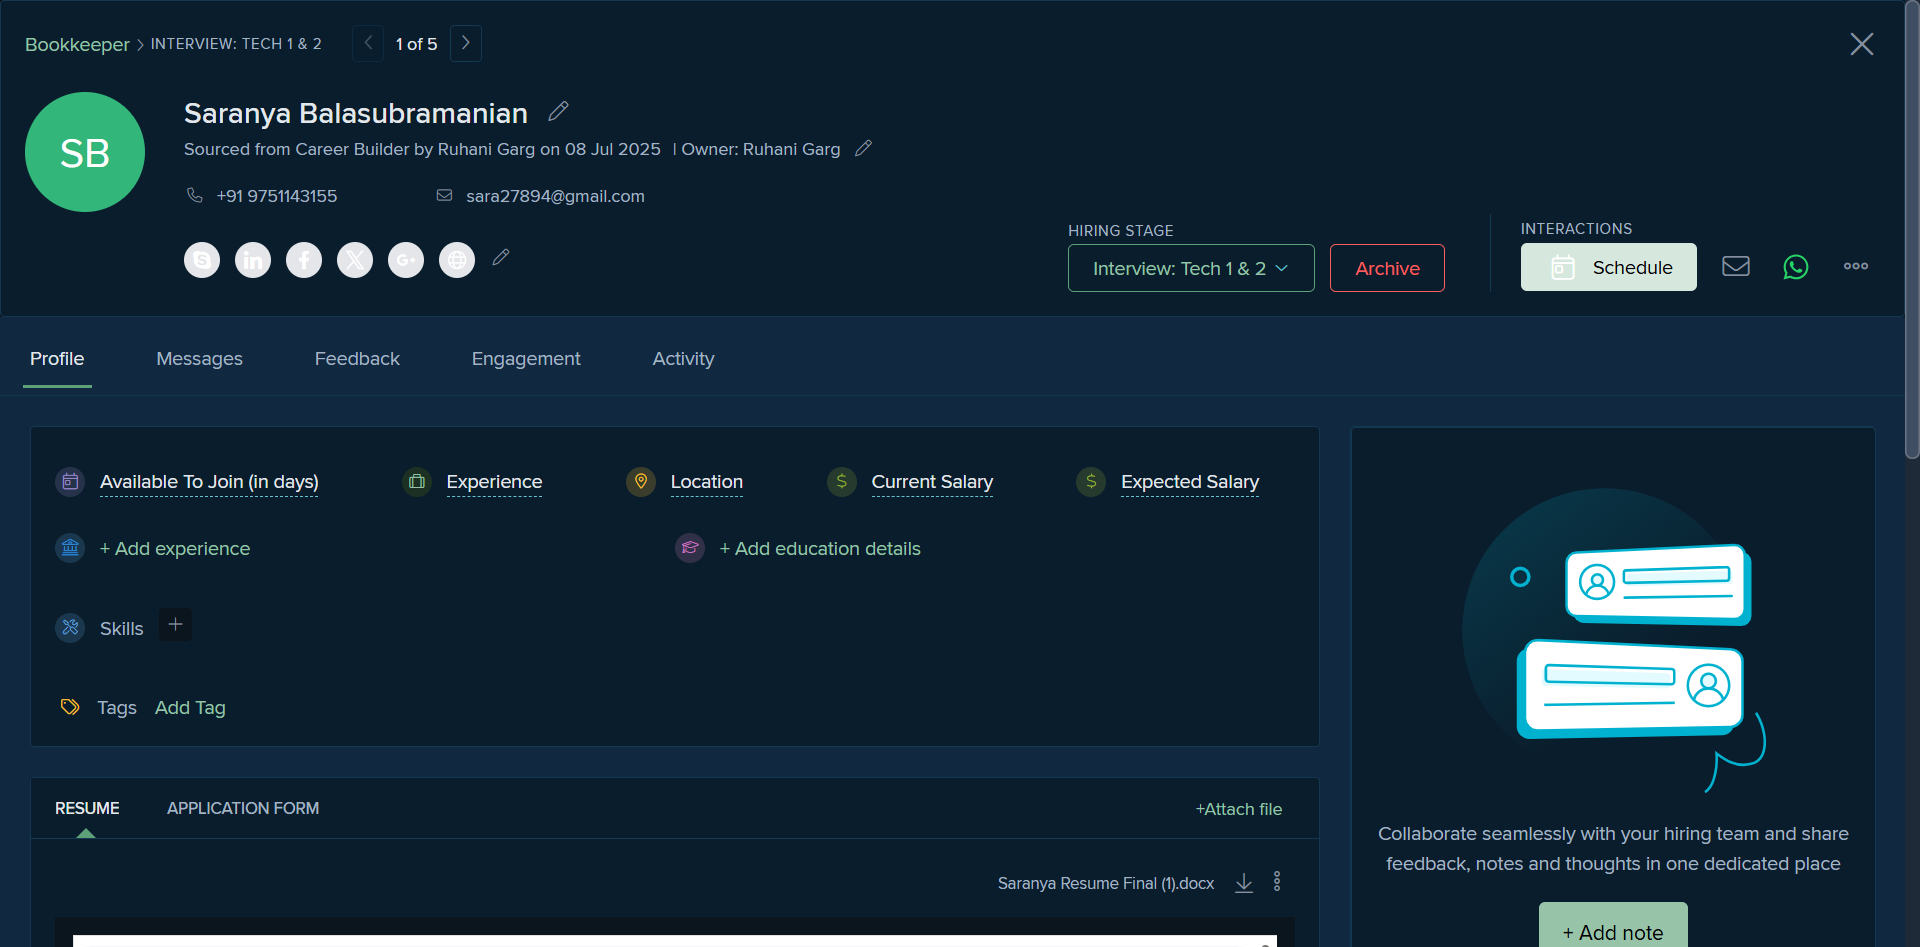The image size is (1920, 947).
Task: Click the experience institution icon
Action: [70, 548]
